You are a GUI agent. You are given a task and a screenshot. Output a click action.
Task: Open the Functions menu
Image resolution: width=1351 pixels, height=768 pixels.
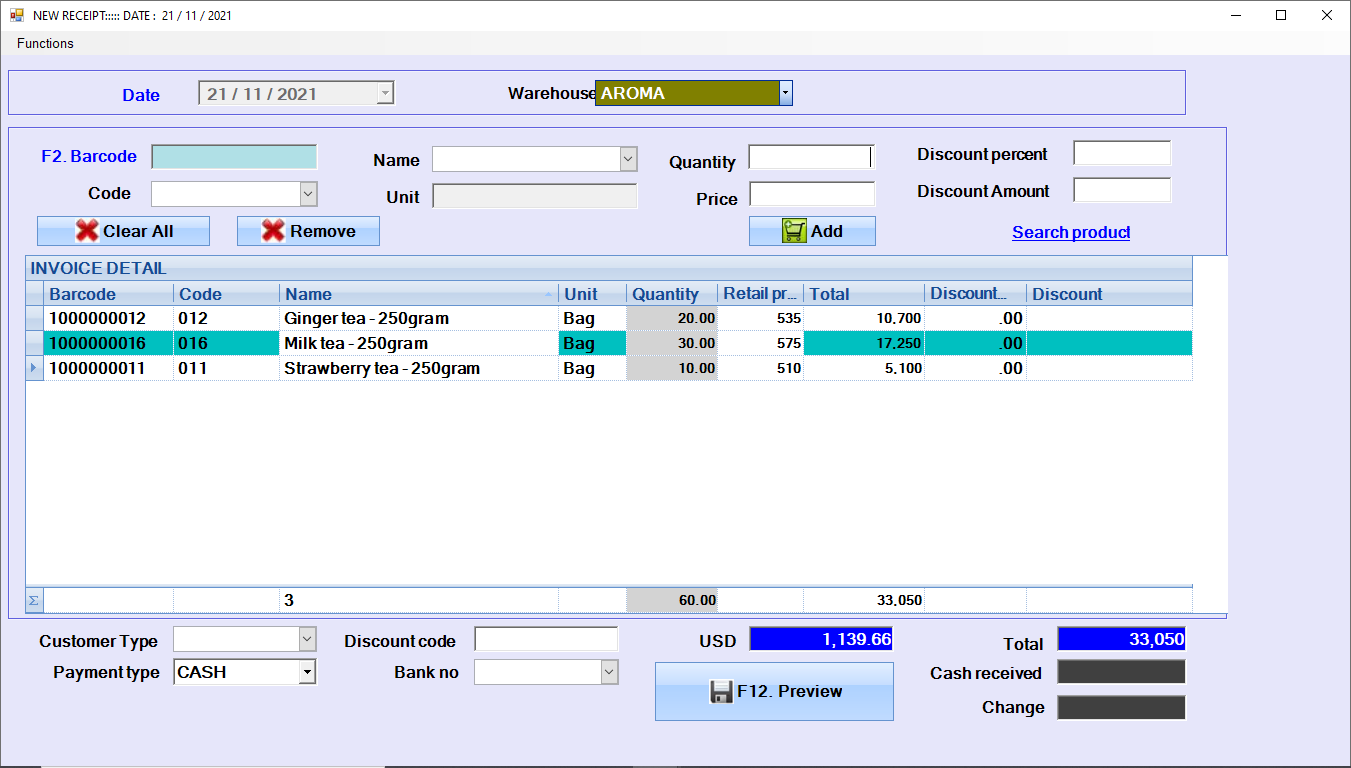click(x=45, y=43)
